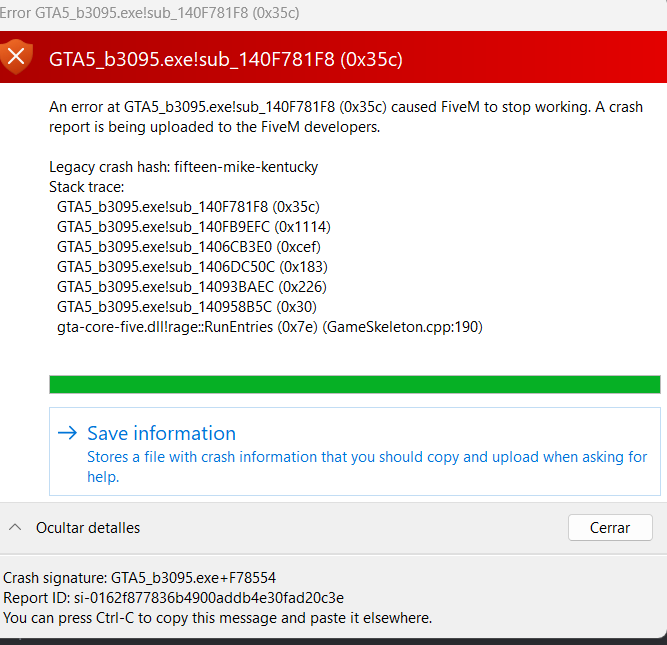Click the Ocultar detalles label
The width and height of the screenshot is (667, 645).
pos(88,528)
